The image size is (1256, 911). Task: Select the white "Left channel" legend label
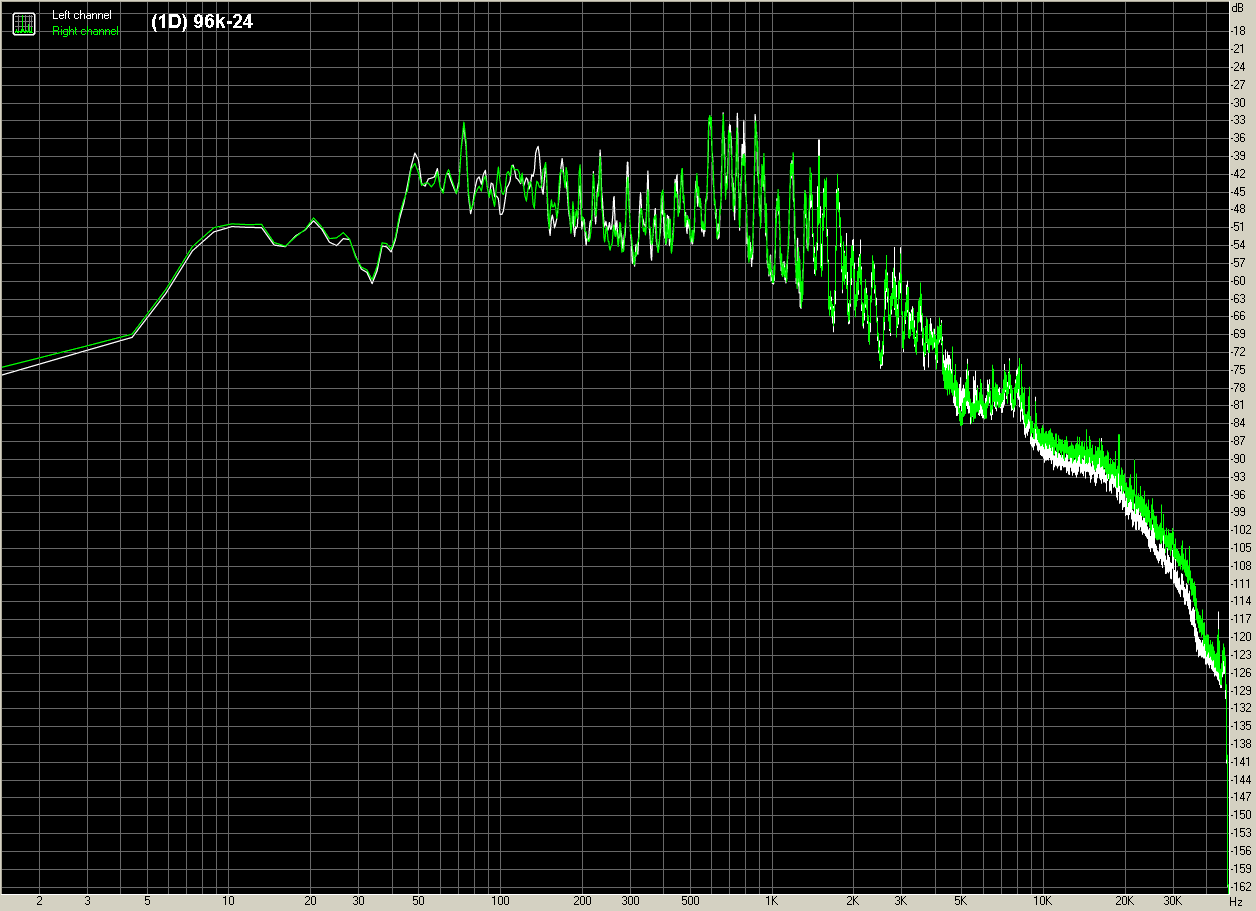click(x=82, y=15)
